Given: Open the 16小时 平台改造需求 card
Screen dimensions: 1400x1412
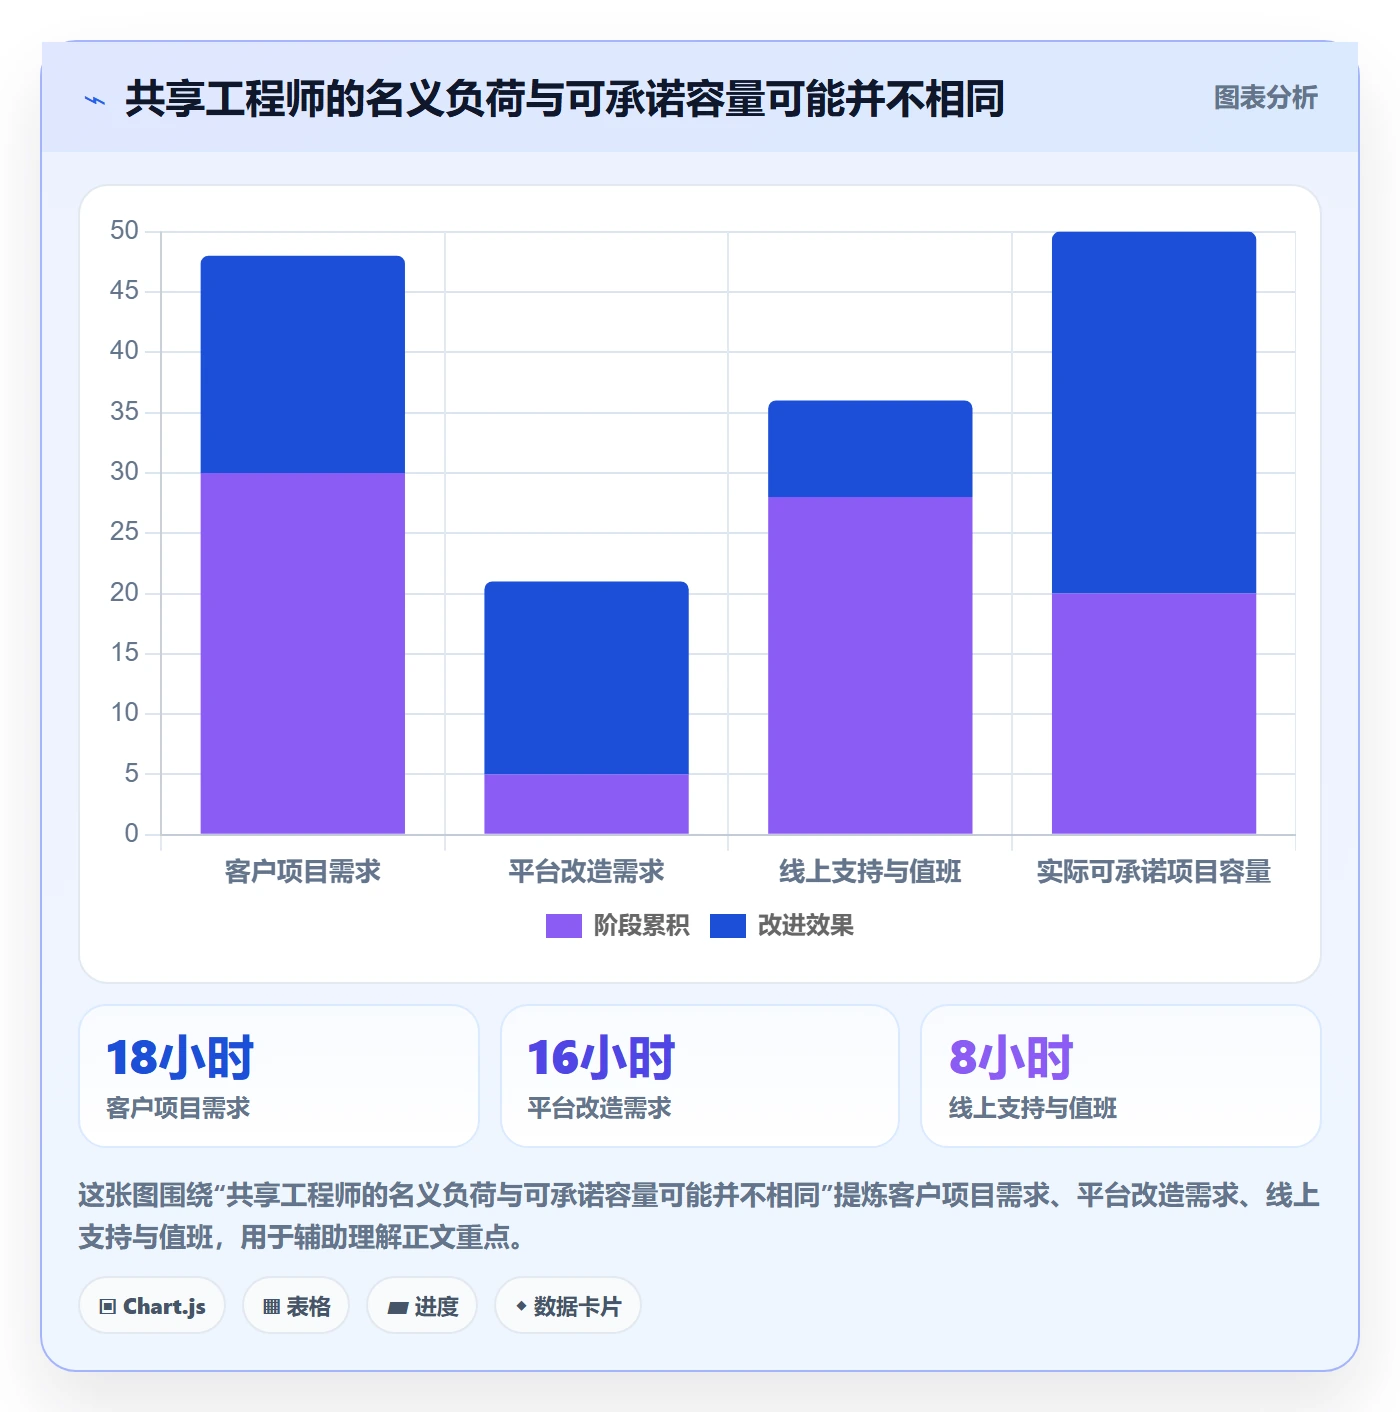Looking at the screenshot, I should pyautogui.click(x=700, y=1076).
